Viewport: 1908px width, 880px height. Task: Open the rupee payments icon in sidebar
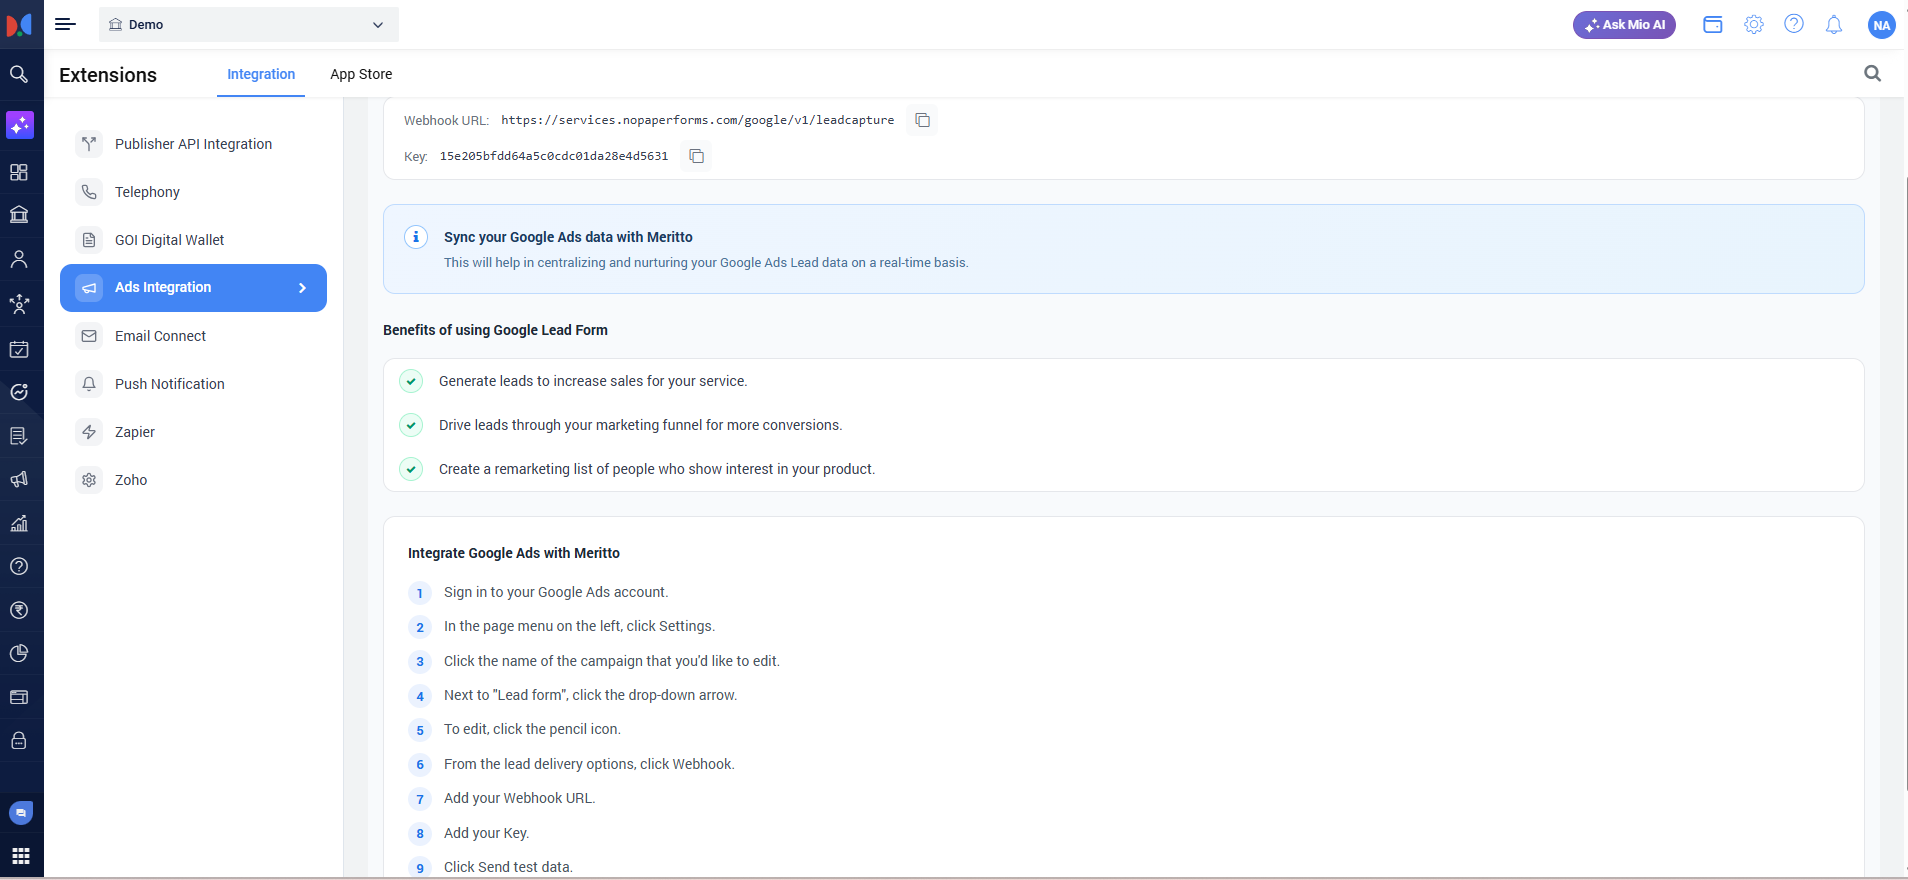pyautogui.click(x=19, y=610)
